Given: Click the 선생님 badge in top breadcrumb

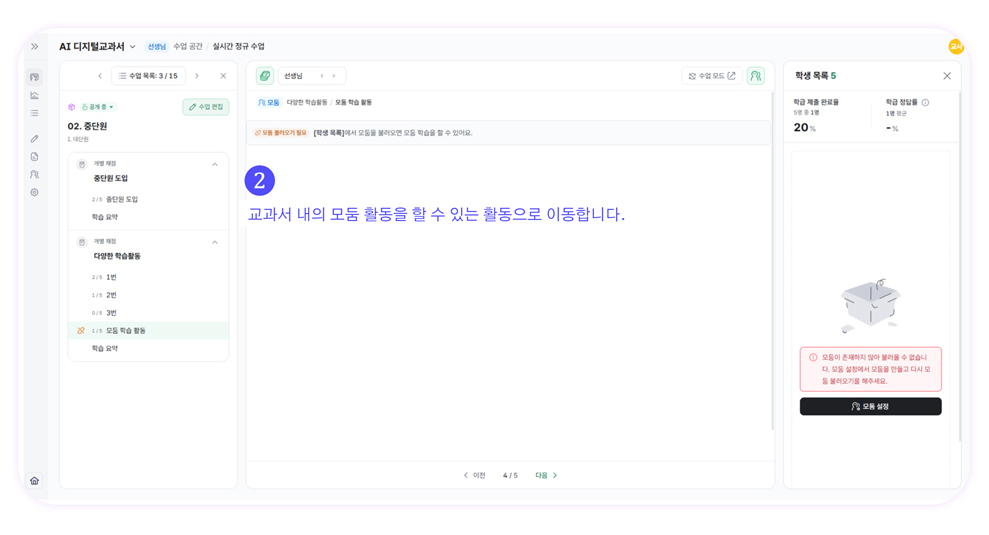Looking at the screenshot, I should [x=156, y=47].
